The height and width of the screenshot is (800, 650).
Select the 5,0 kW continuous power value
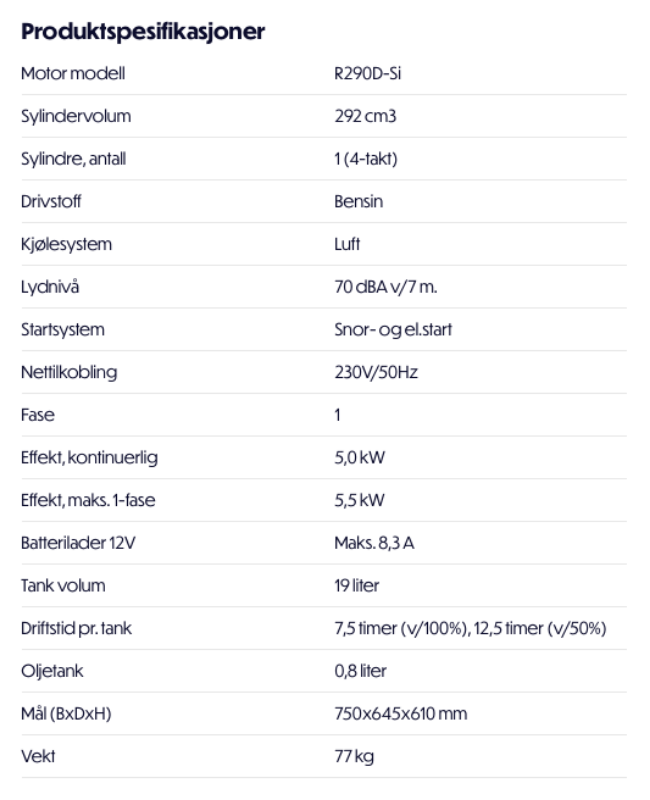(358, 457)
